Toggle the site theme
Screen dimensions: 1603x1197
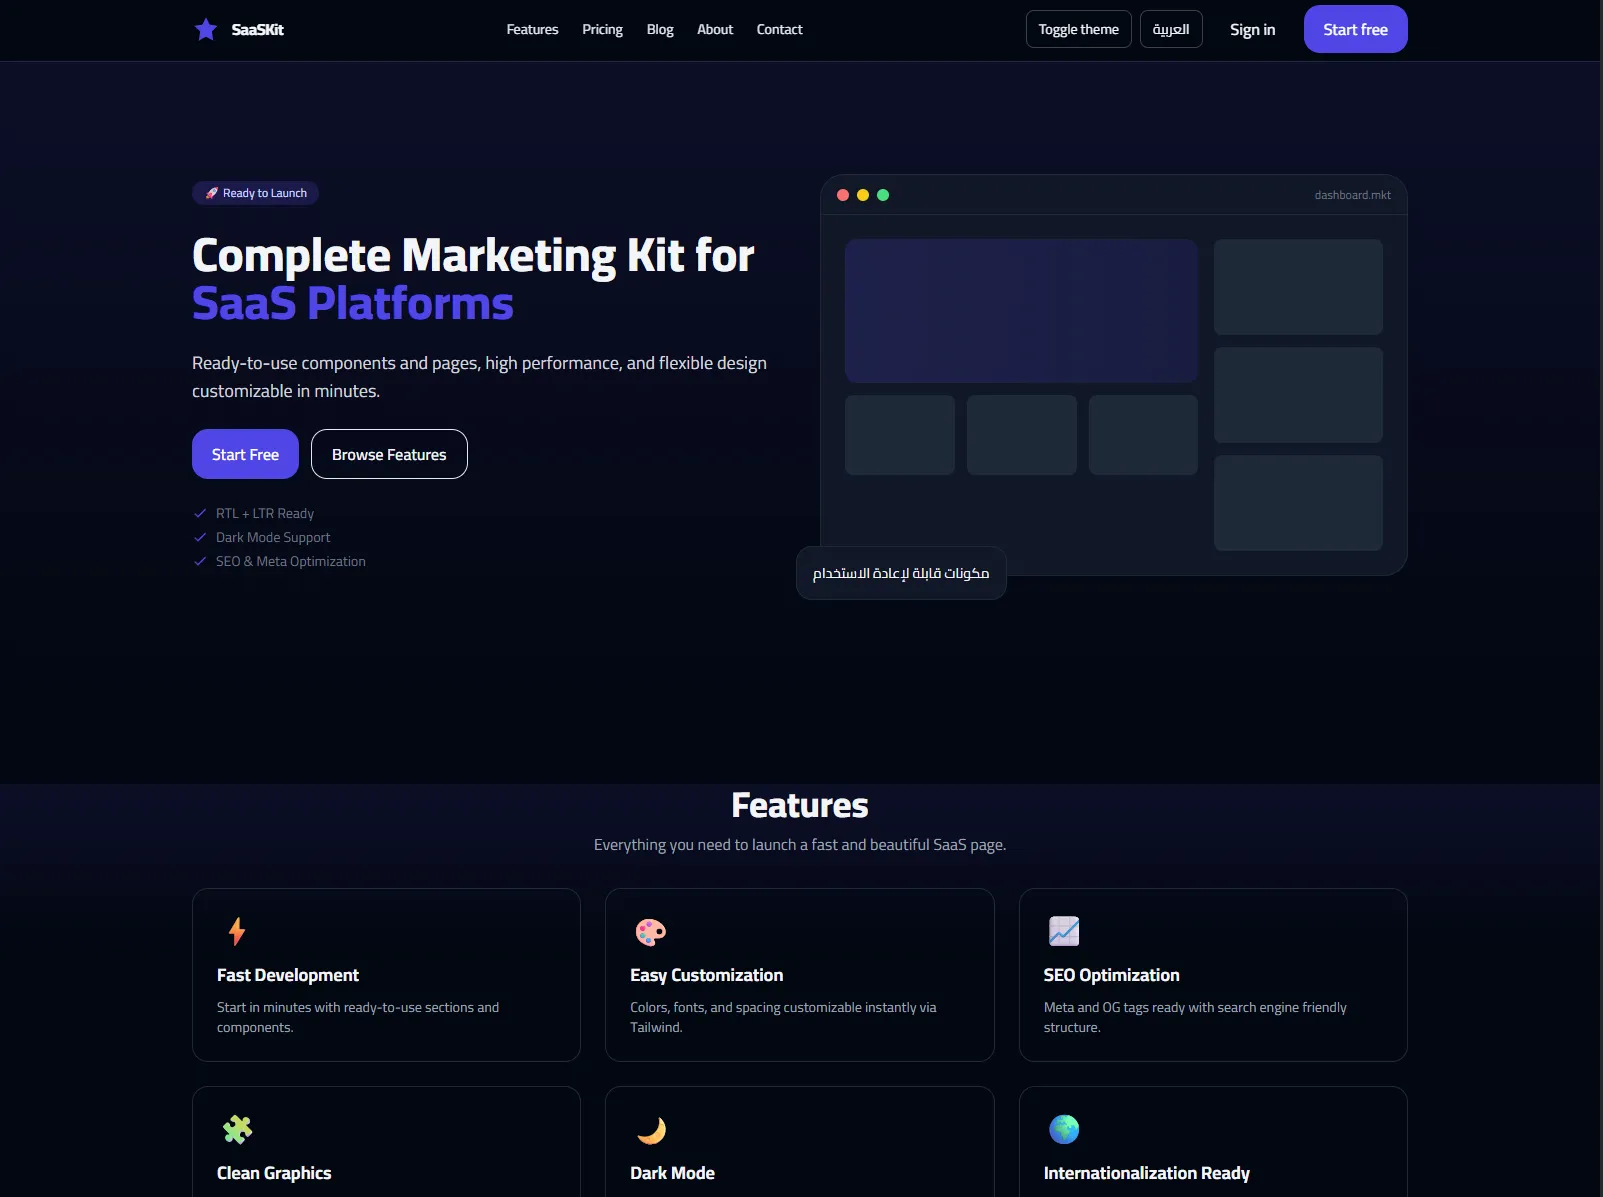point(1078,29)
